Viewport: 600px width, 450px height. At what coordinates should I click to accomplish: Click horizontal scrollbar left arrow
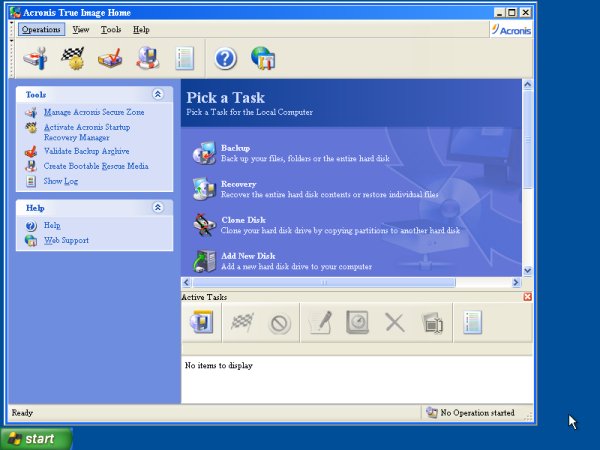pos(186,282)
